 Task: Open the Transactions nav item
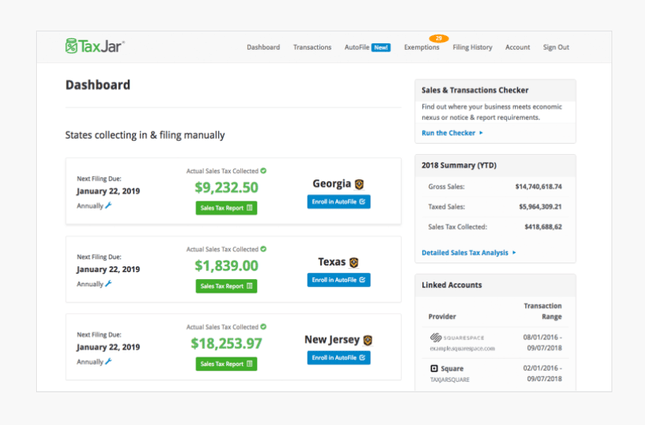312,47
